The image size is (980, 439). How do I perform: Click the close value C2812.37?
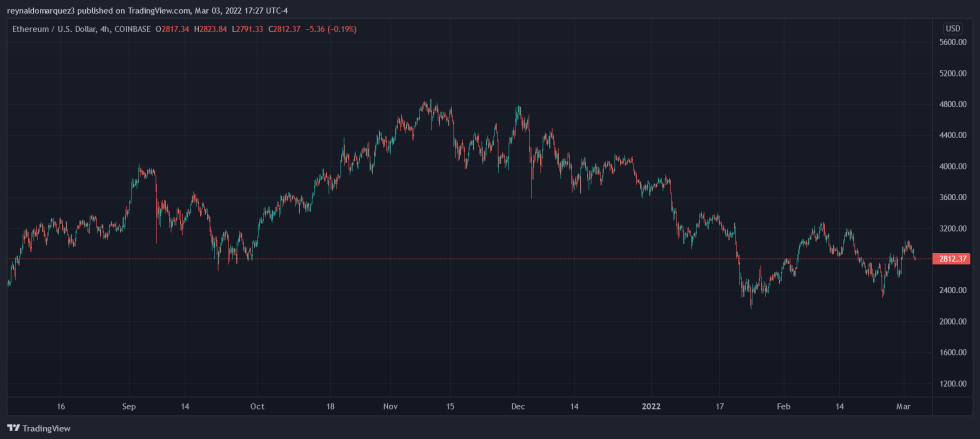point(285,29)
